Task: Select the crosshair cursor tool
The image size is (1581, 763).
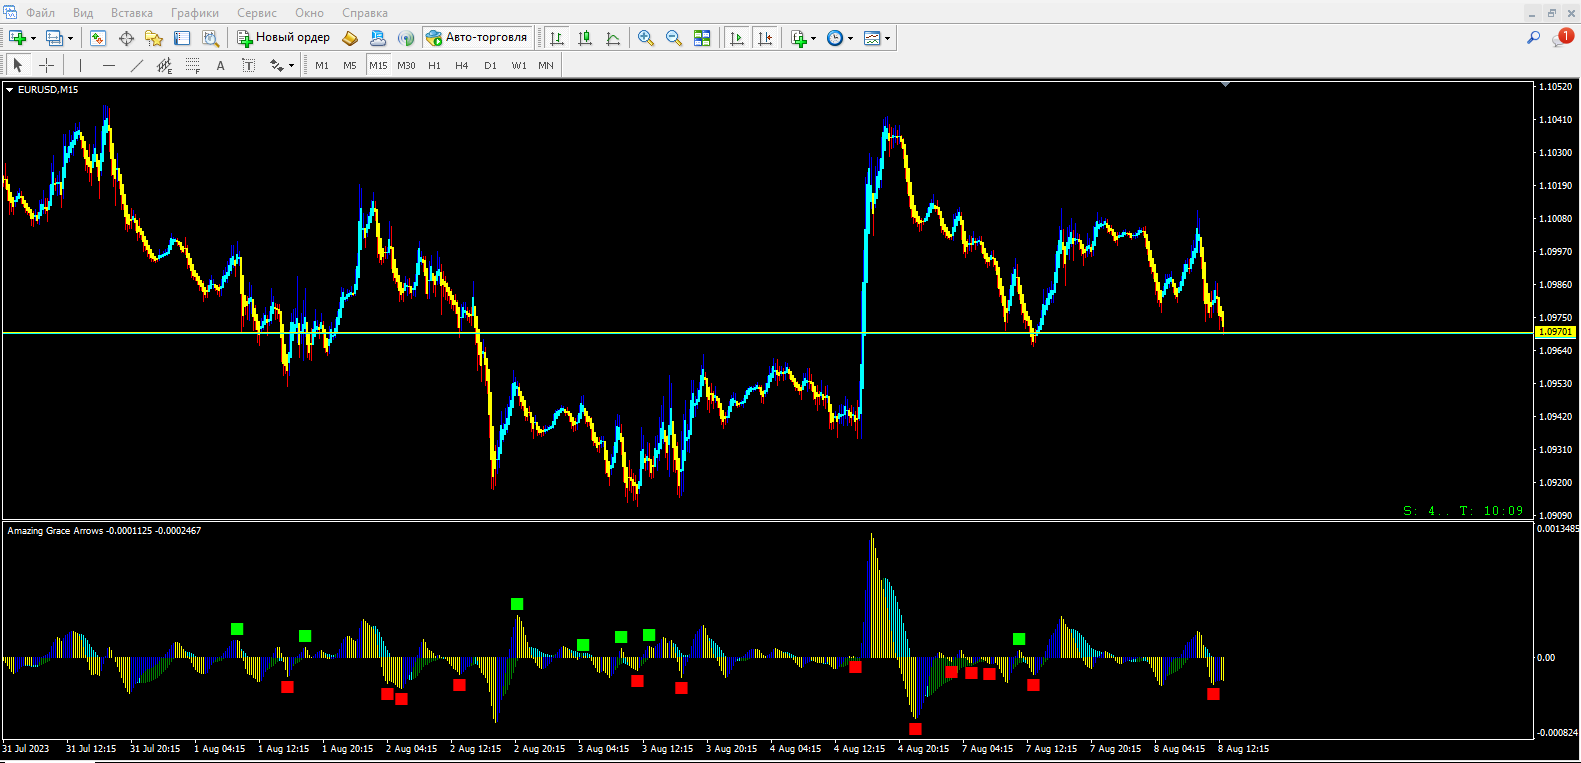Action: tap(46, 65)
